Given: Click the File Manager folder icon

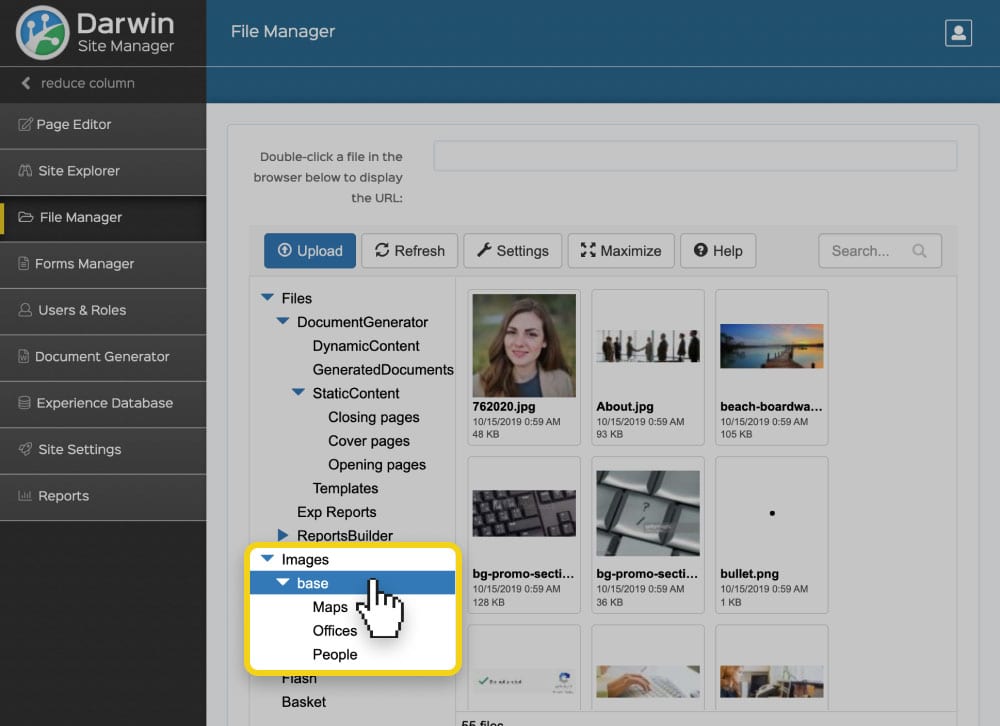Looking at the screenshot, I should click(x=26, y=217).
